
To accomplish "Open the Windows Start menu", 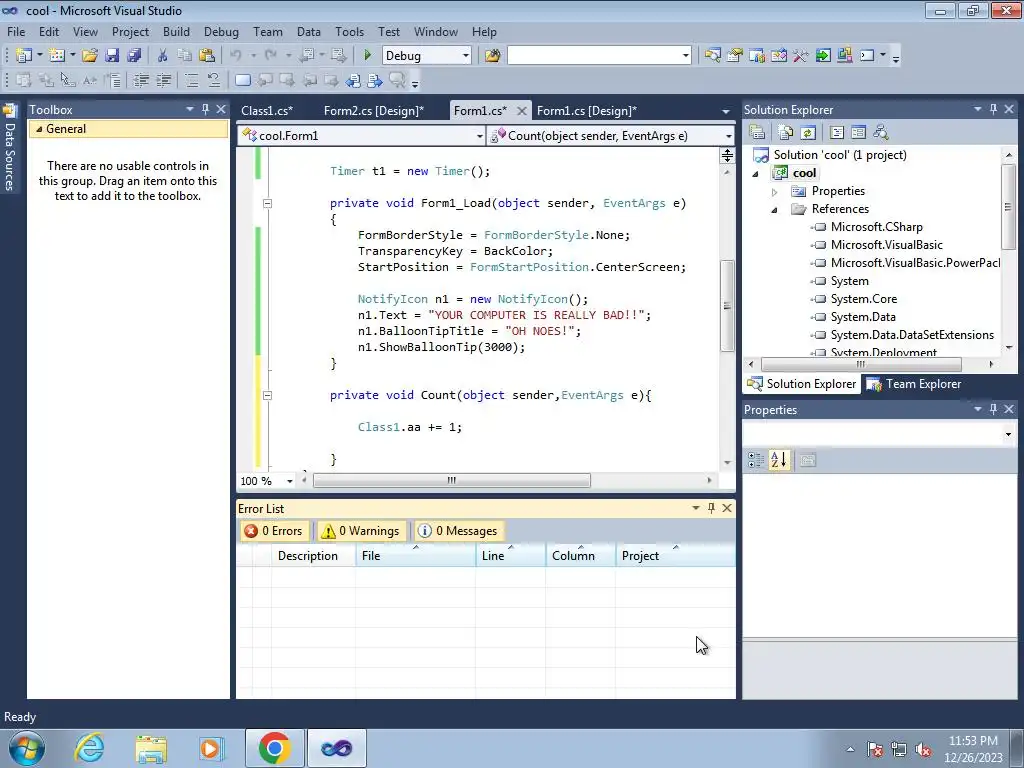I will pos(27,748).
